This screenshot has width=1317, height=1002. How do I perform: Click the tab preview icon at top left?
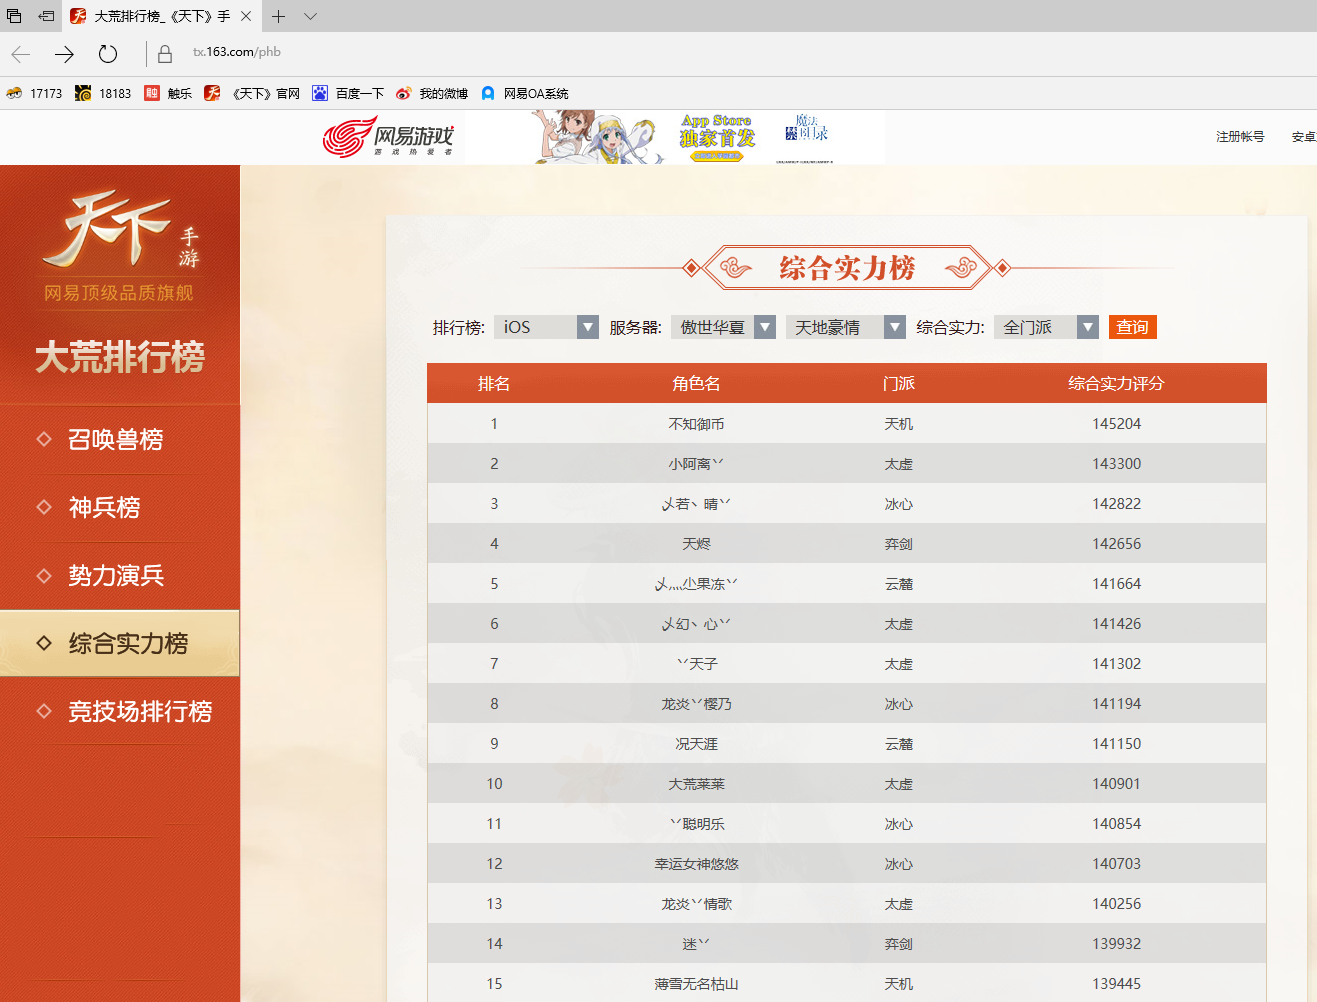pos(14,16)
